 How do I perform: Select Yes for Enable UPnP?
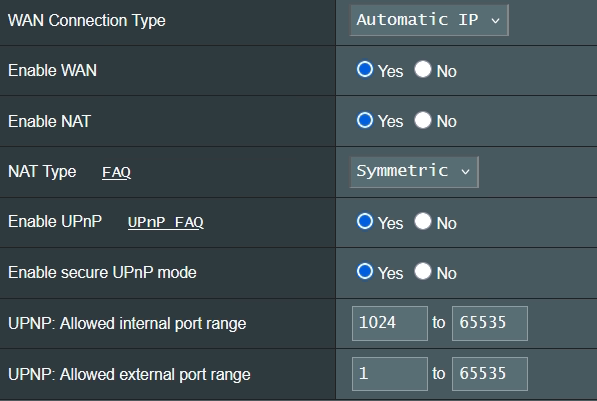365,221
